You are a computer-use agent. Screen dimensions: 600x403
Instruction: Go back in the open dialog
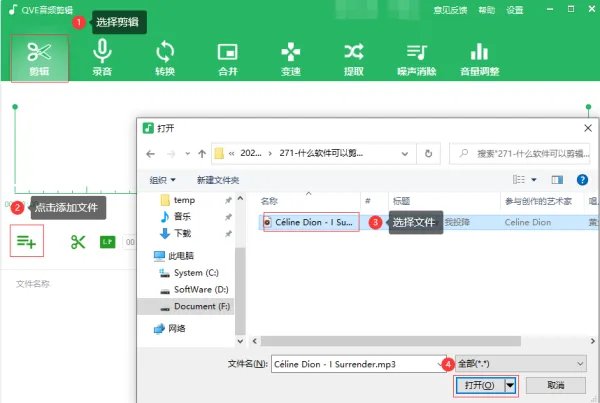click(x=150, y=154)
